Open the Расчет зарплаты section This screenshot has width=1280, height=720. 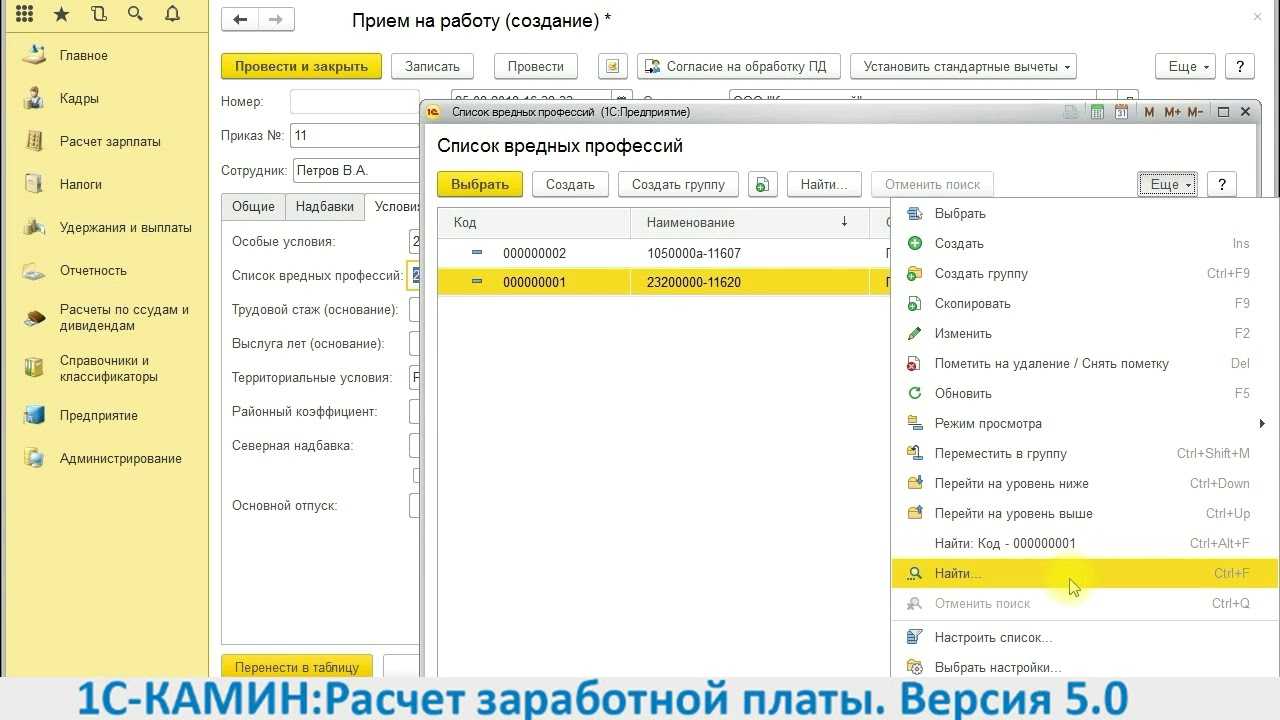coord(110,141)
